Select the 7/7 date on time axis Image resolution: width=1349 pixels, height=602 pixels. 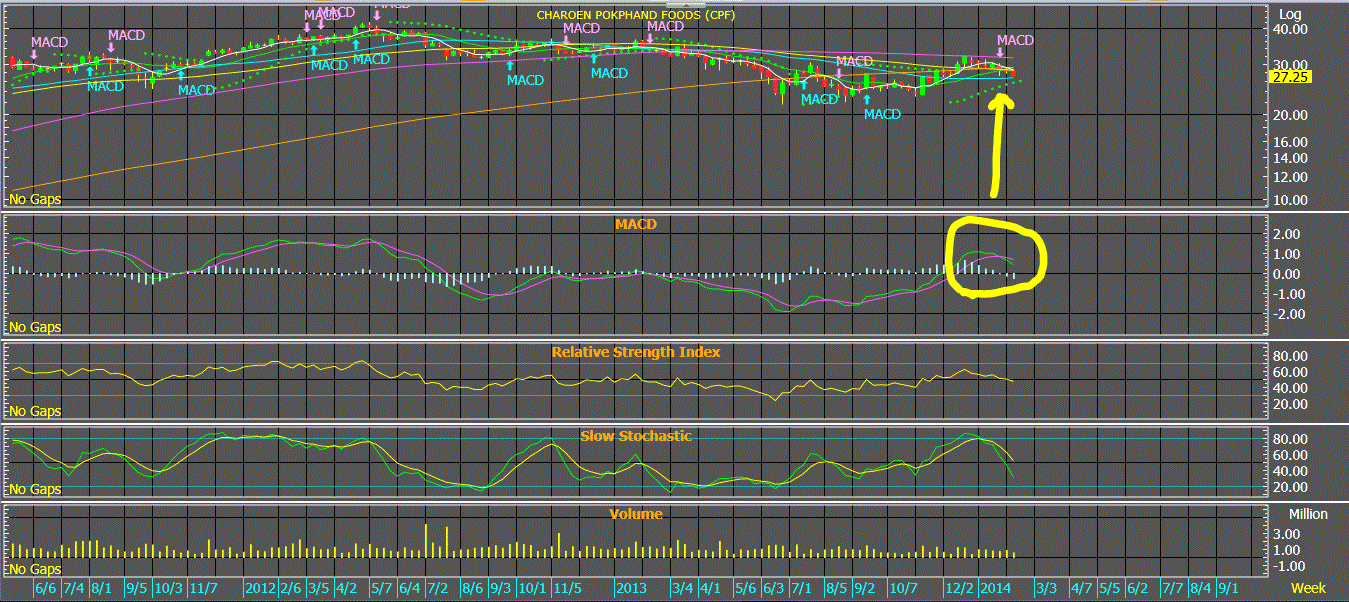tap(1172, 588)
